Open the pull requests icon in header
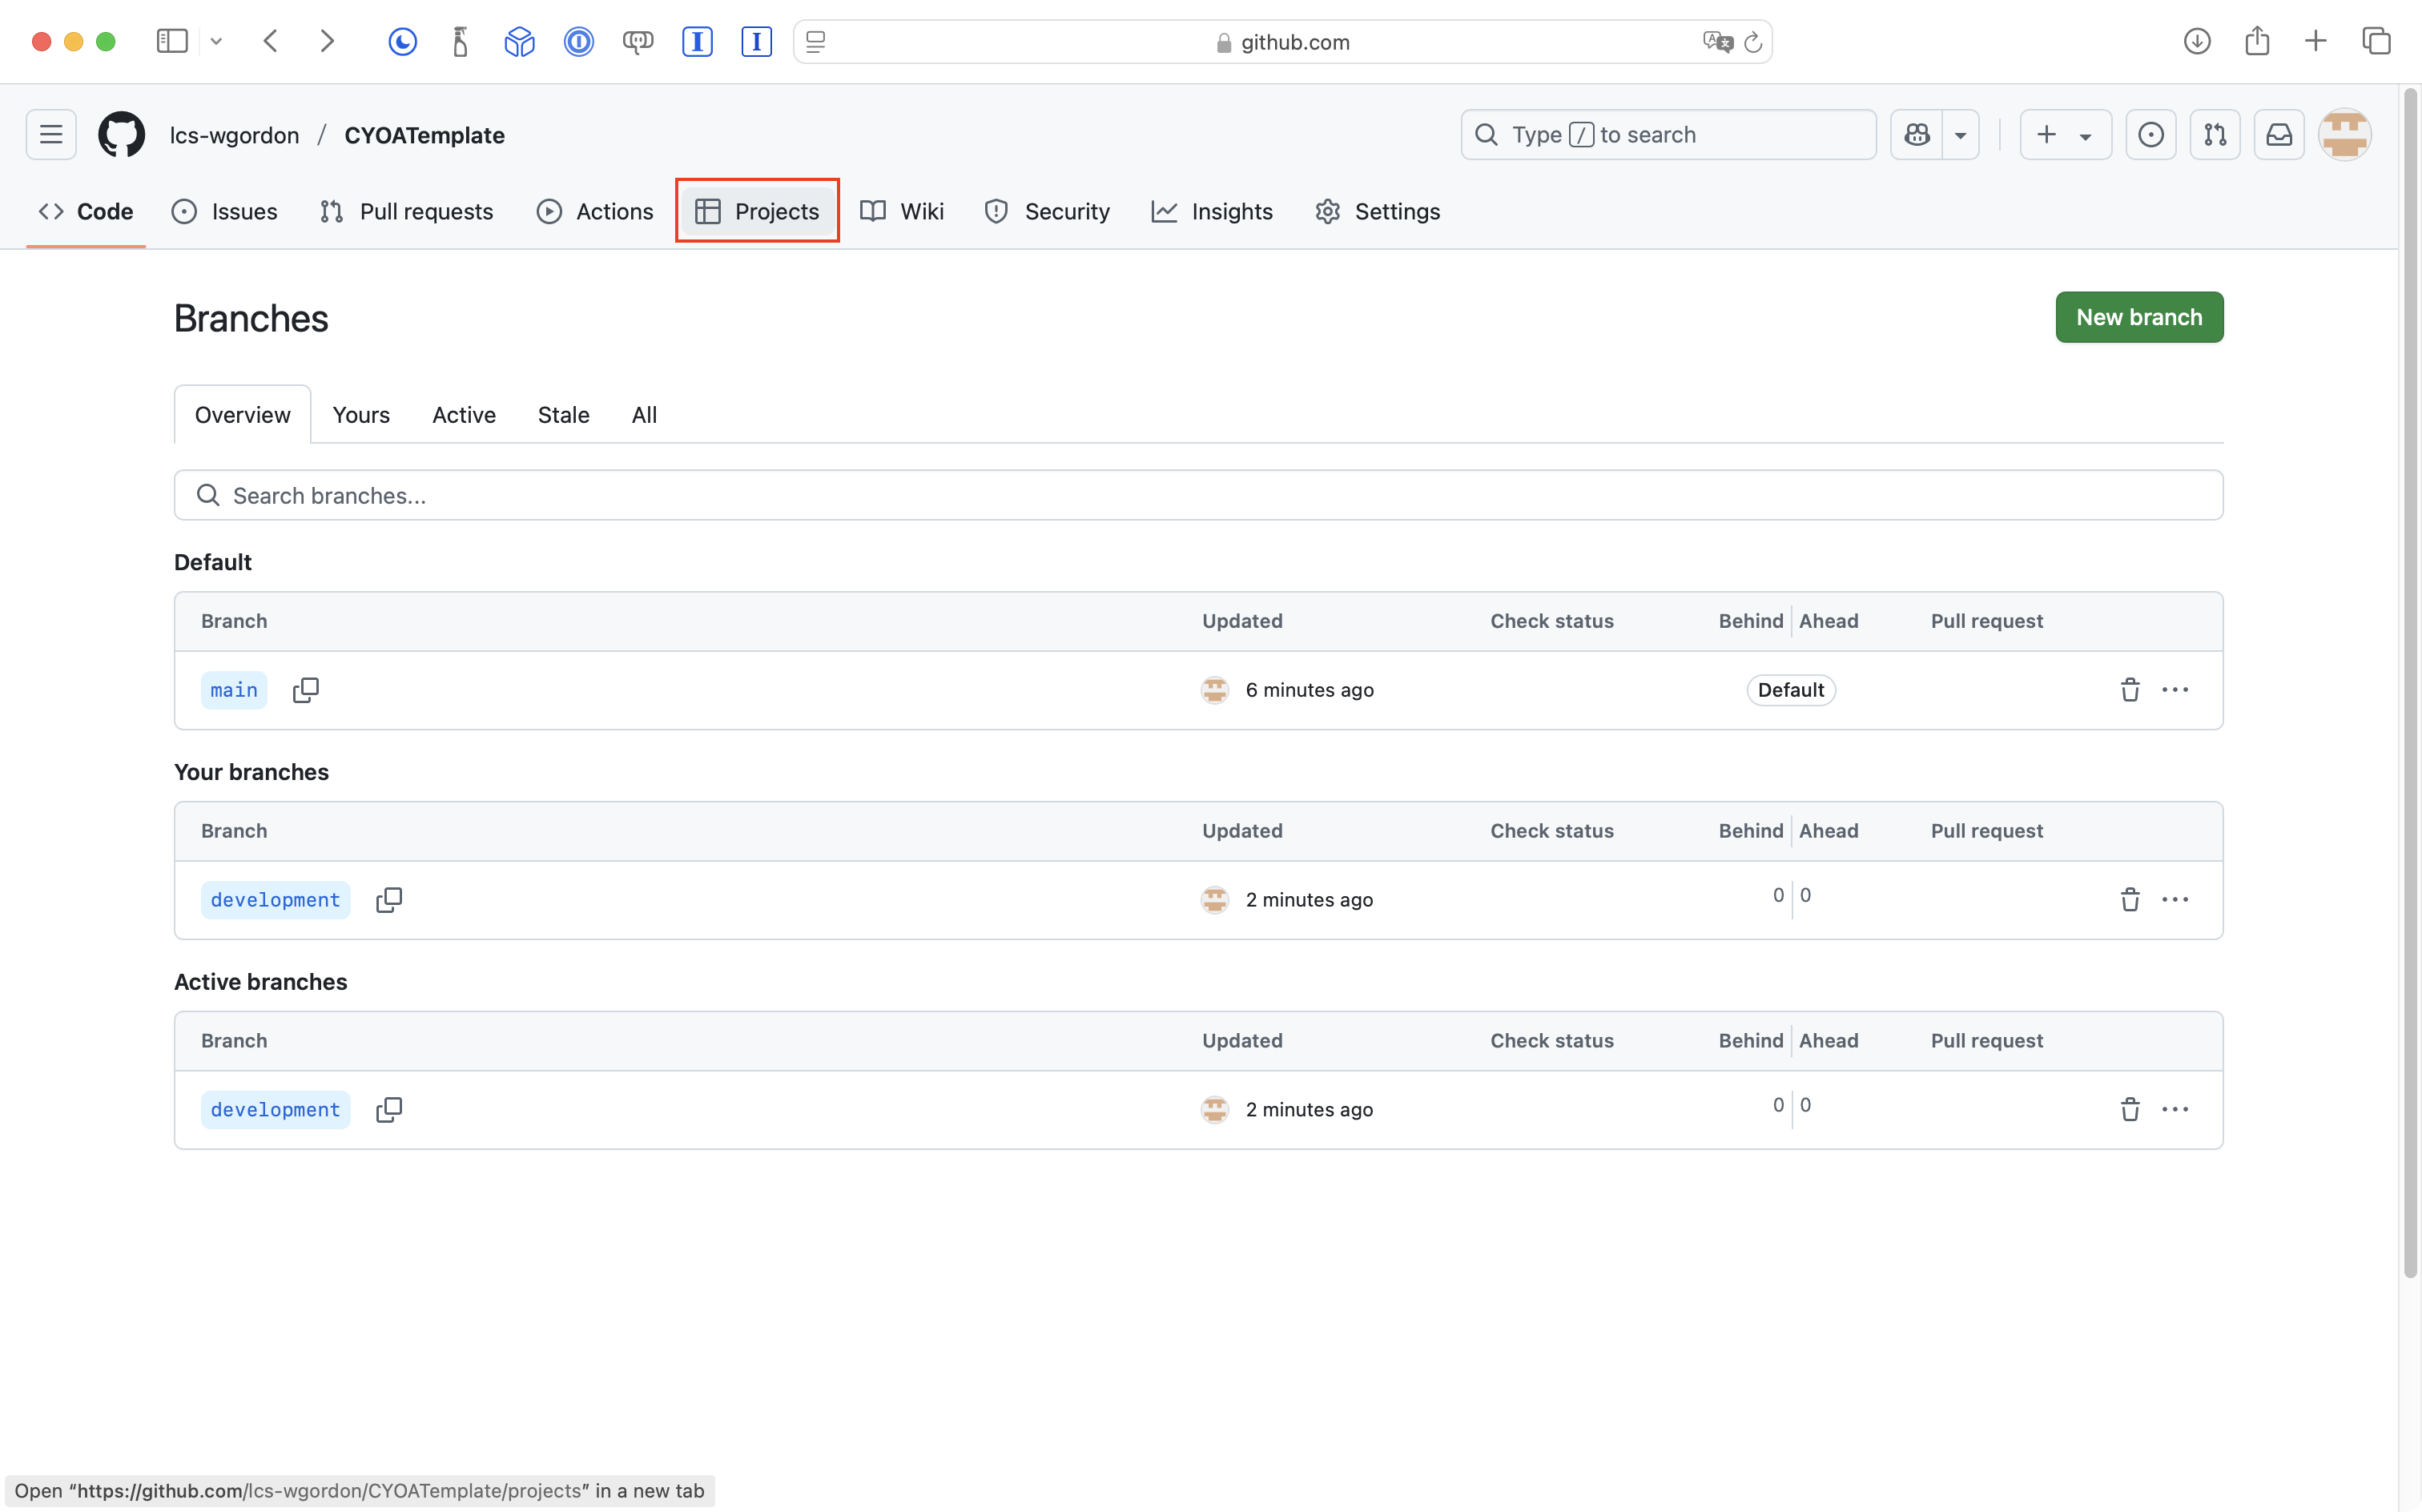 [2215, 135]
